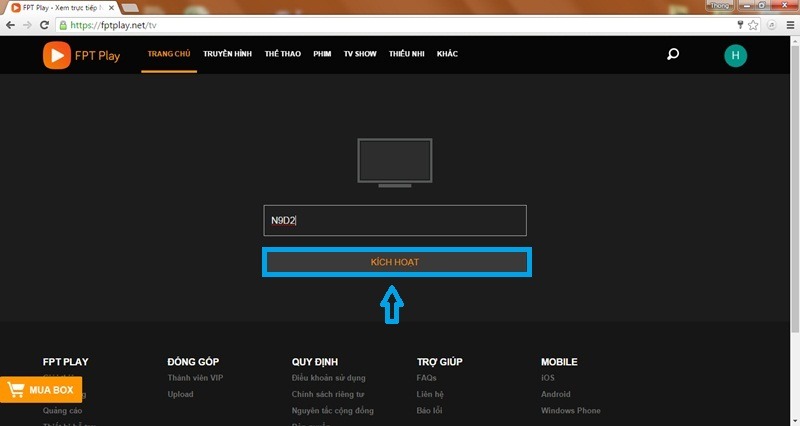Image resolution: width=800 pixels, height=426 pixels.
Task: Open the Thành viên VIP link
Action: tap(194, 378)
